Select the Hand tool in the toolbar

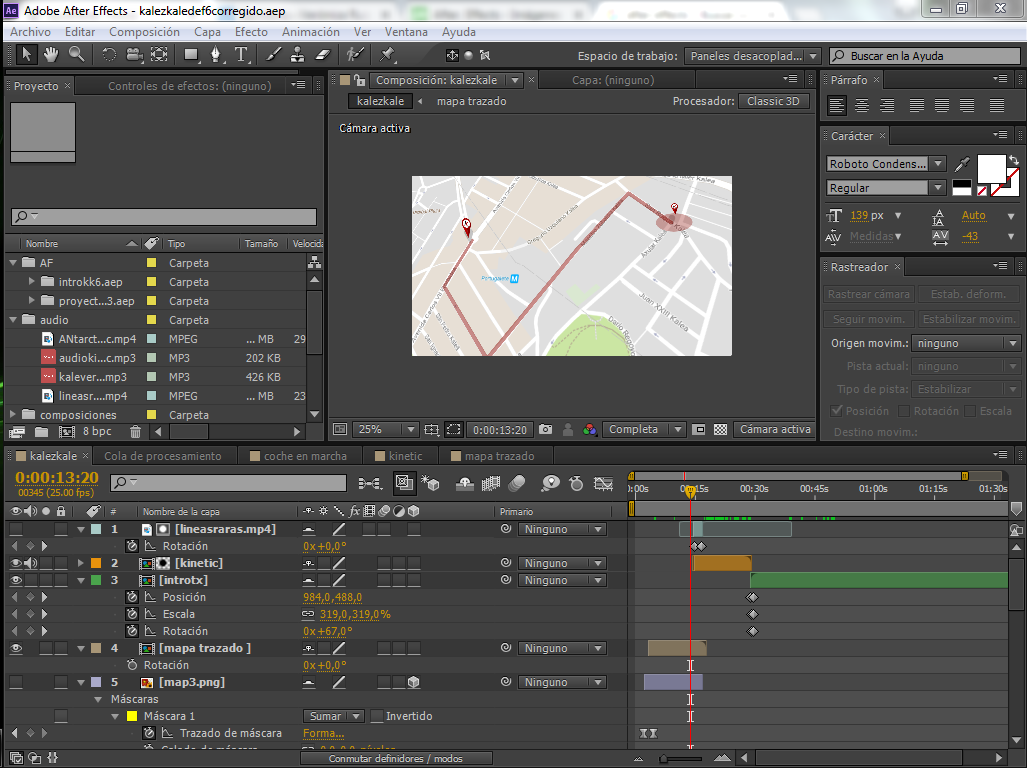(x=50, y=55)
